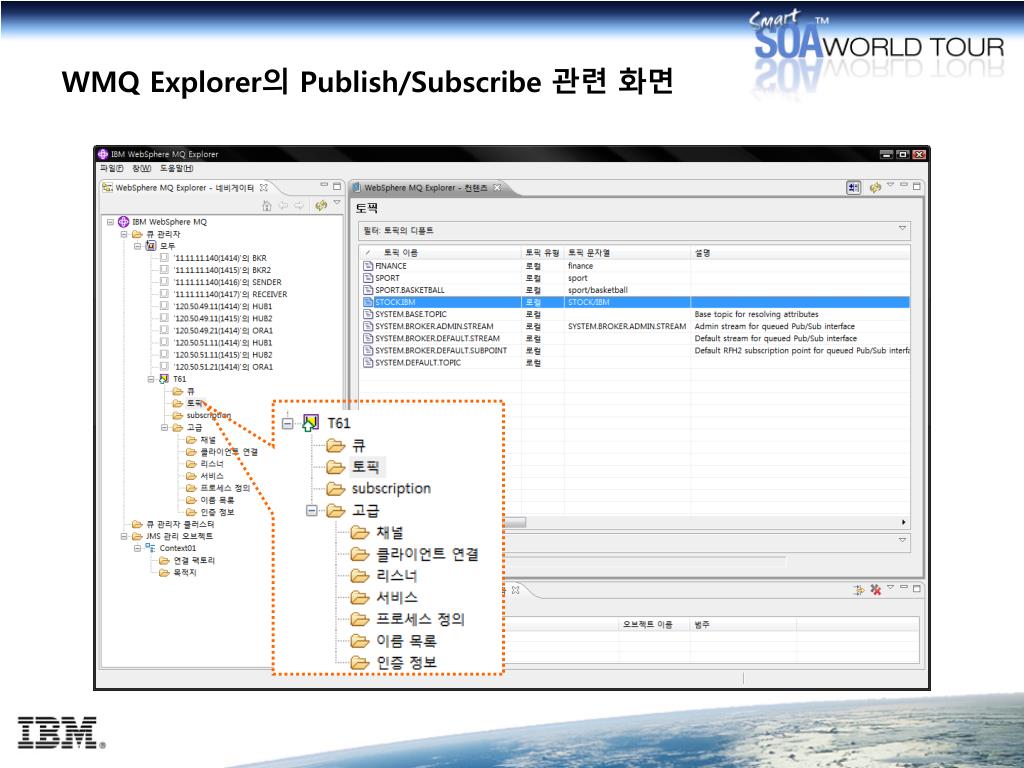Click the SYSTEM.BROKER.DEFAULT.SUBPOINT topic name
The image size is (1024, 768).
441,350
